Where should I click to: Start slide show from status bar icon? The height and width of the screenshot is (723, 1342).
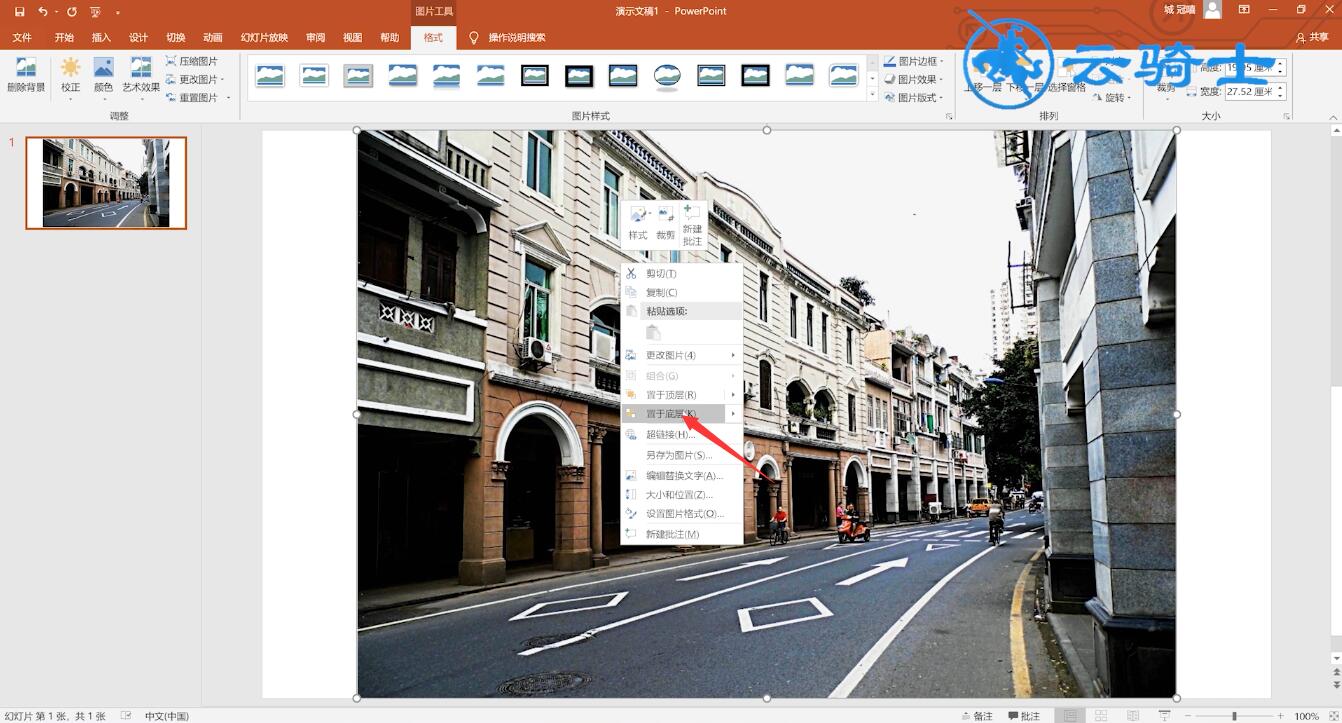click(x=1164, y=716)
